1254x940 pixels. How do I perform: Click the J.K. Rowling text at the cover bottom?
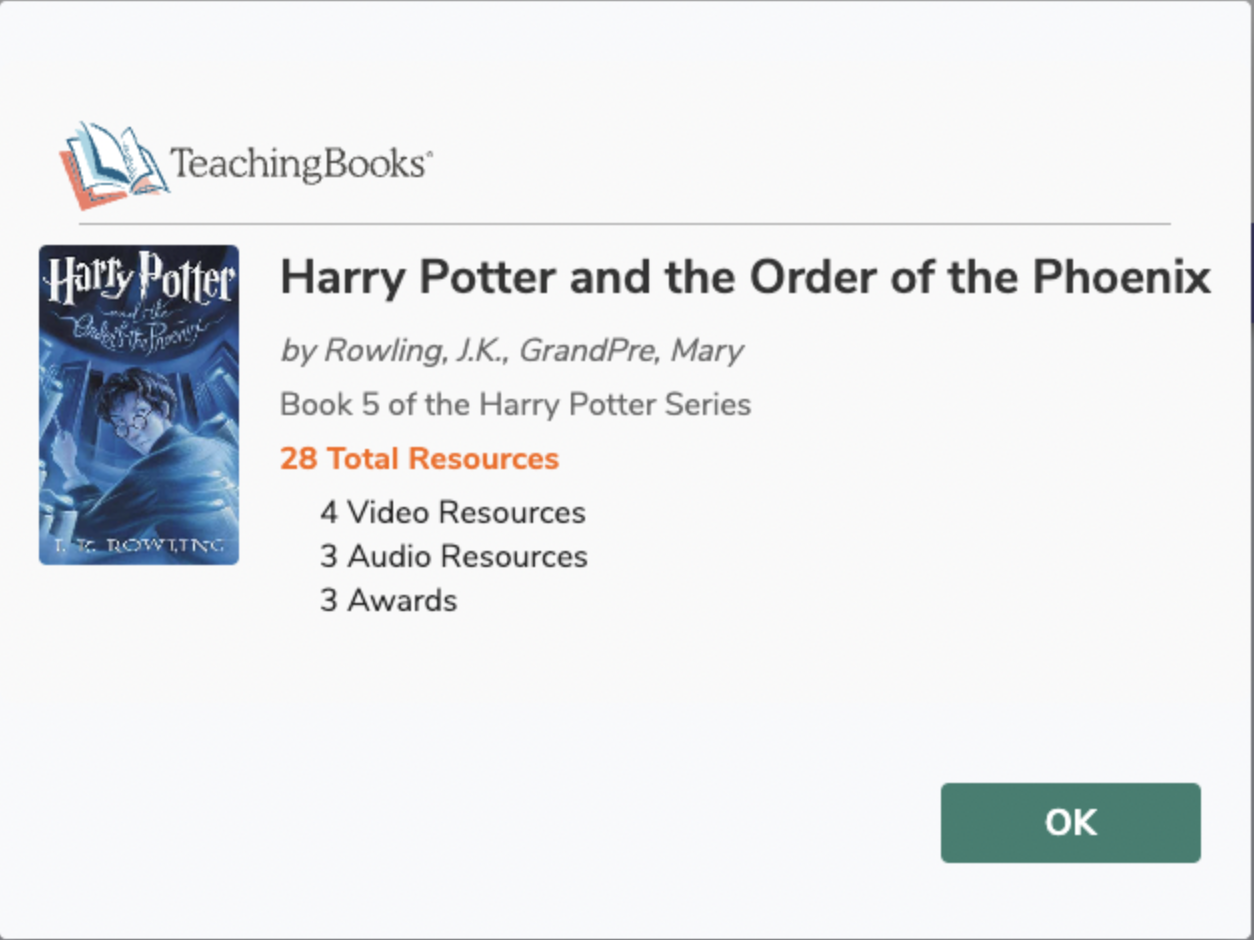click(139, 546)
